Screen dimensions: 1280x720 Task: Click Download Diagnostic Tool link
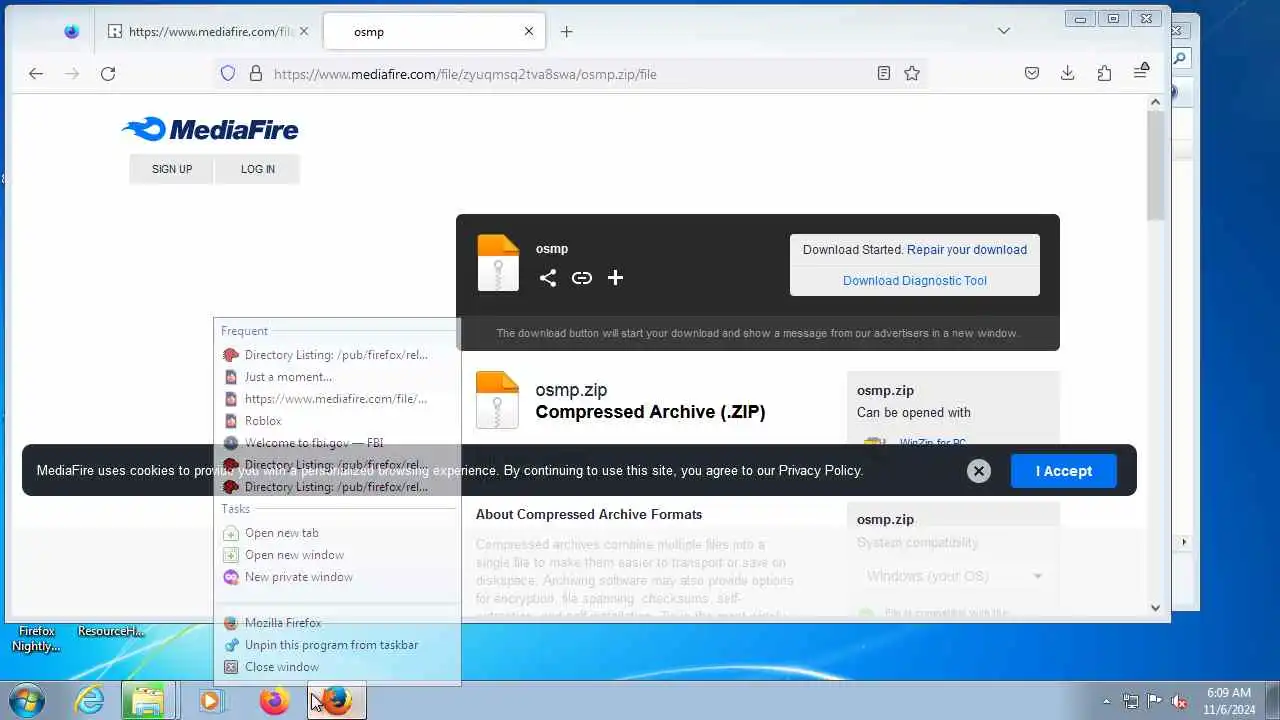(915, 281)
